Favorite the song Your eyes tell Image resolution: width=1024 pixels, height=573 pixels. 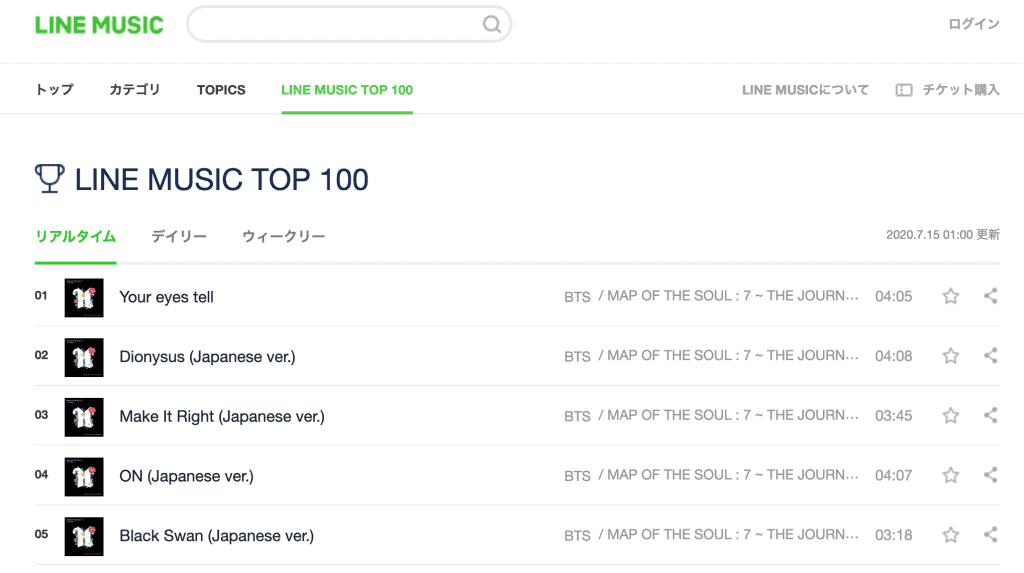(951, 296)
